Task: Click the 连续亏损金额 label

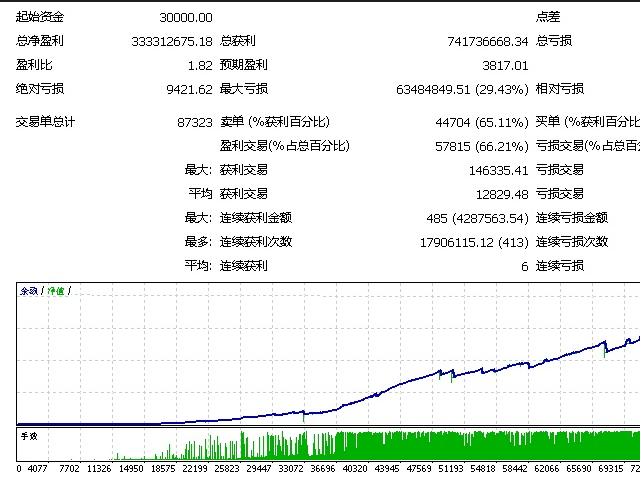Action: coord(572,218)
